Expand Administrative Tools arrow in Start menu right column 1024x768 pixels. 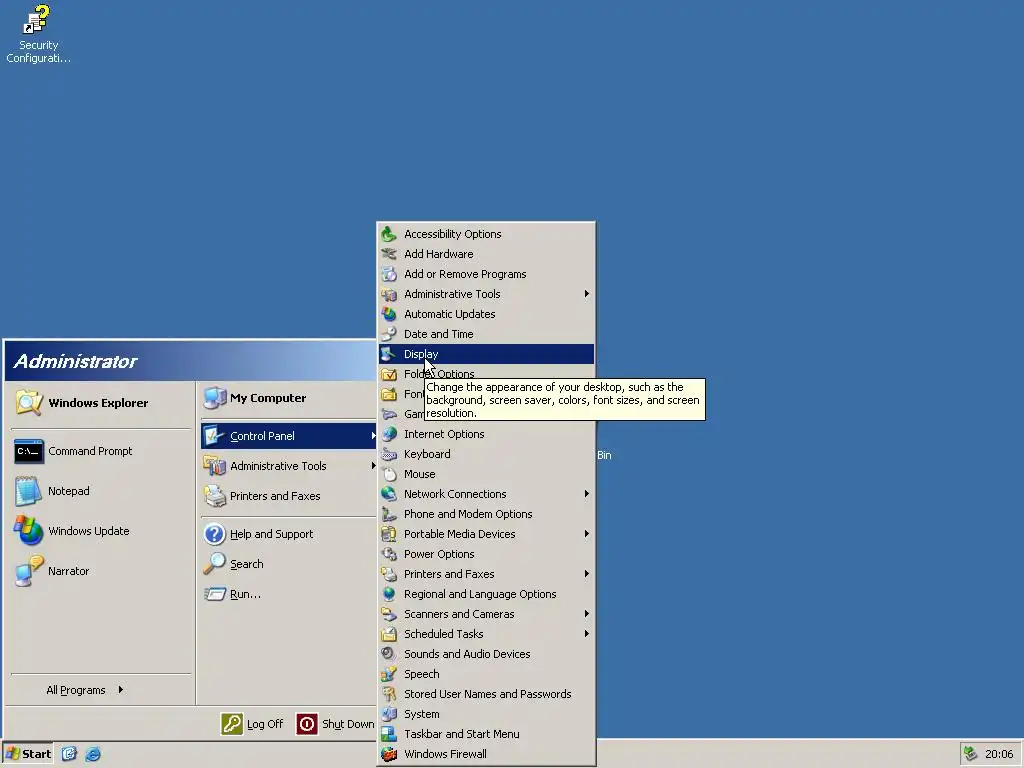click(x=373, y=466)
